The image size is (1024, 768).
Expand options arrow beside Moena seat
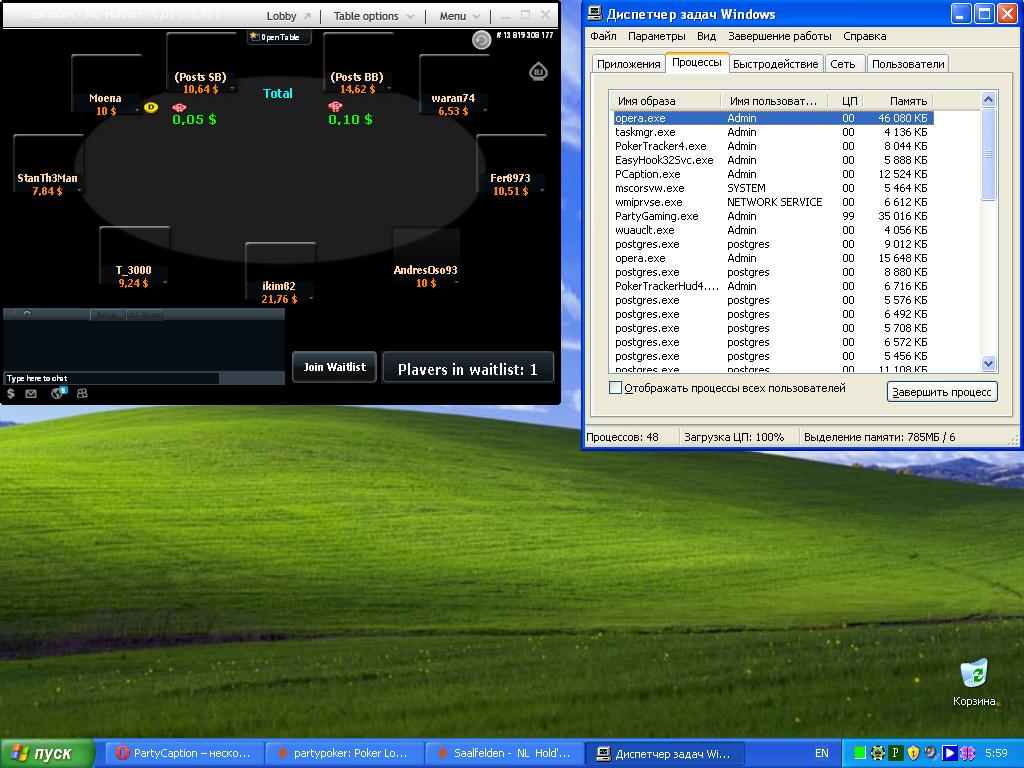point(136,110)
